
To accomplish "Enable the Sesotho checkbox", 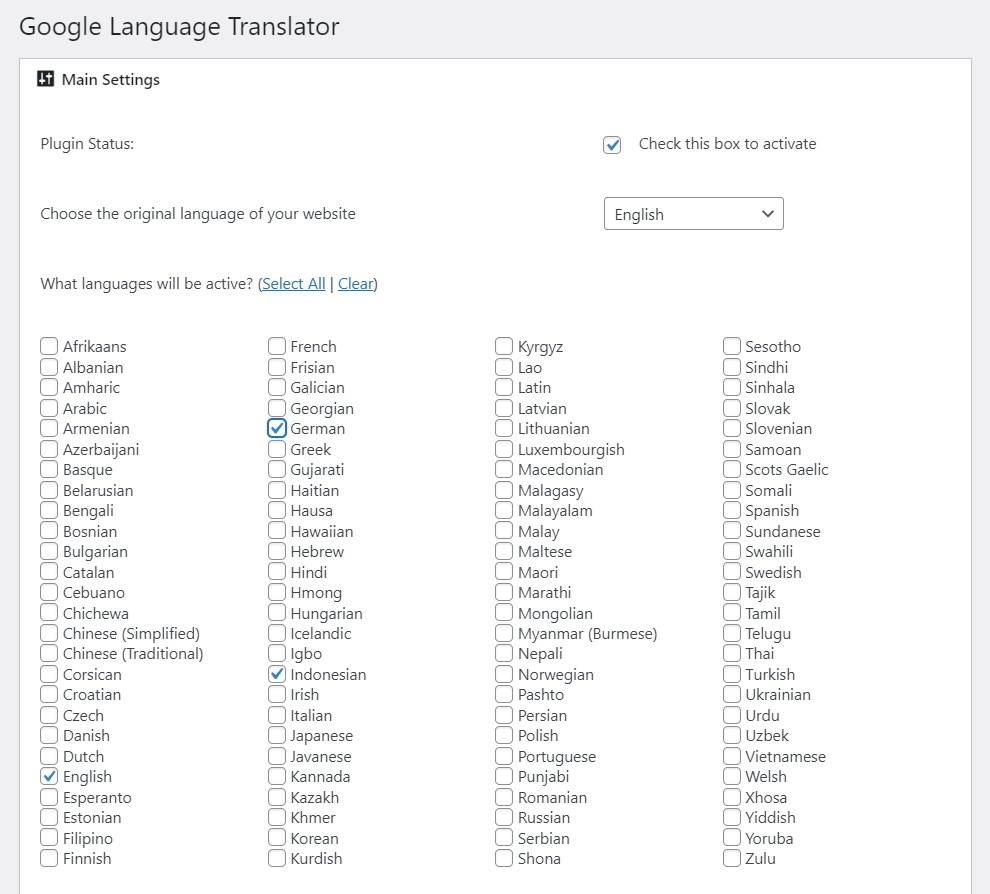I will coord(731,346).
